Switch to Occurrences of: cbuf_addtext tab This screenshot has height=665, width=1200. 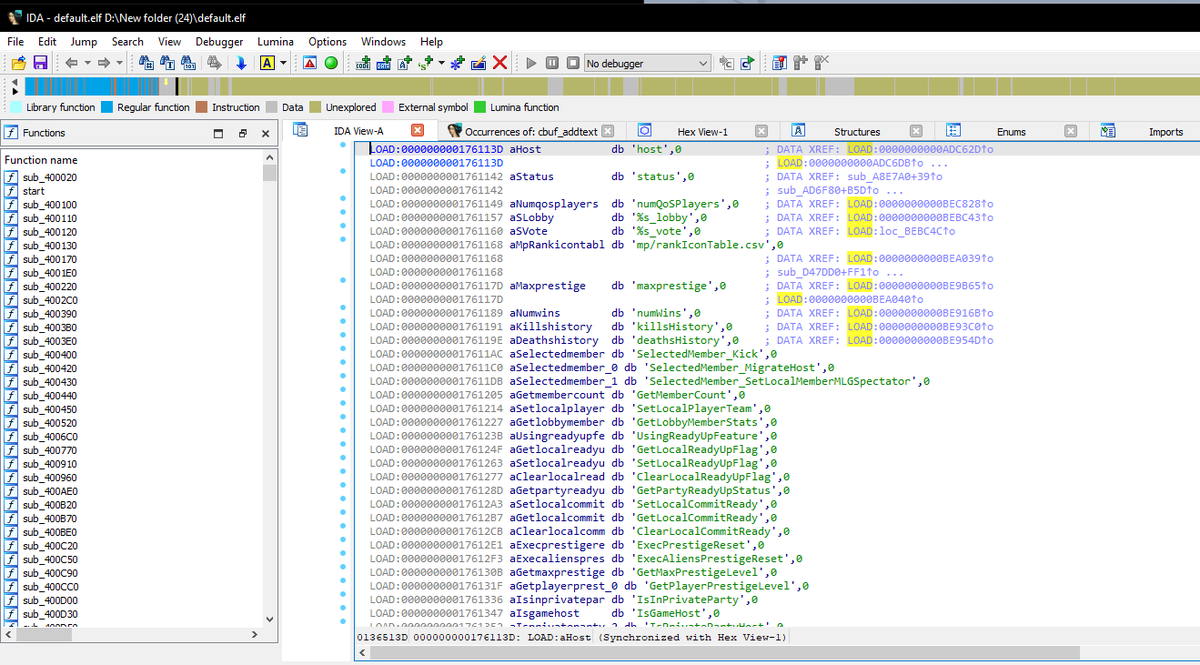click(531, 131)
